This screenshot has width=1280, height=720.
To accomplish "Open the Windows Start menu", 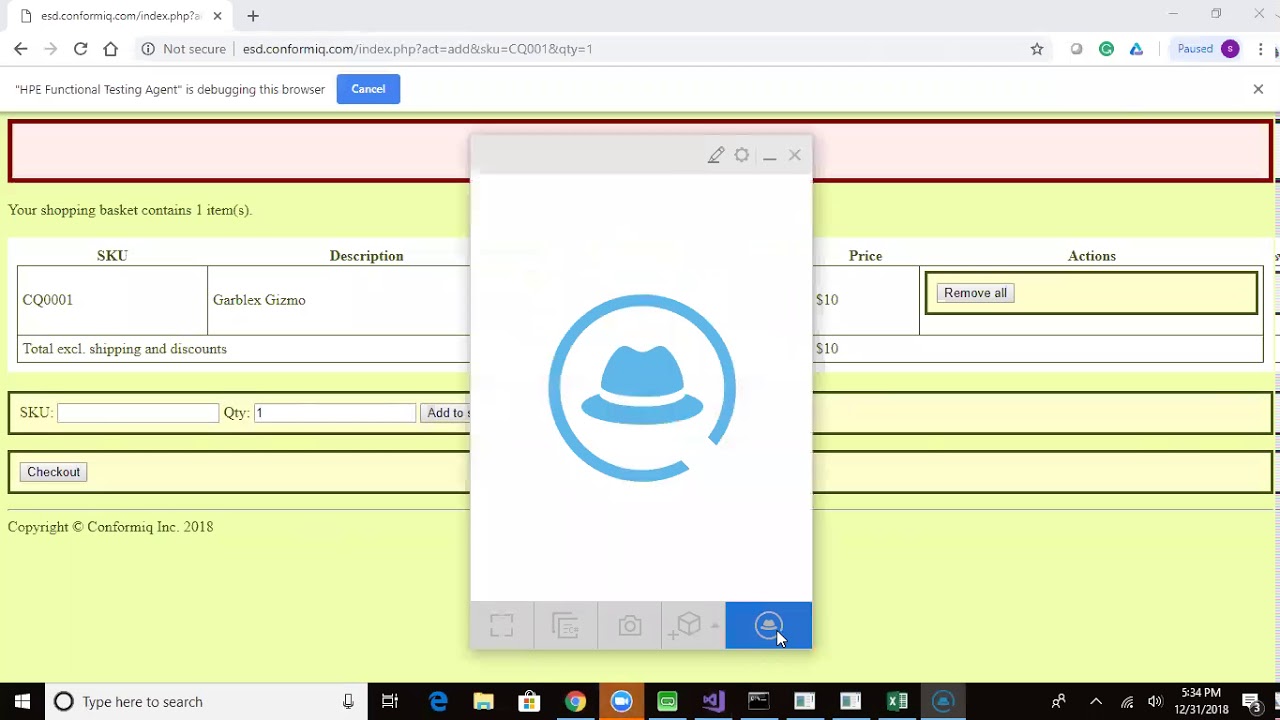I will pyautogui.click(x=22, y=701).
